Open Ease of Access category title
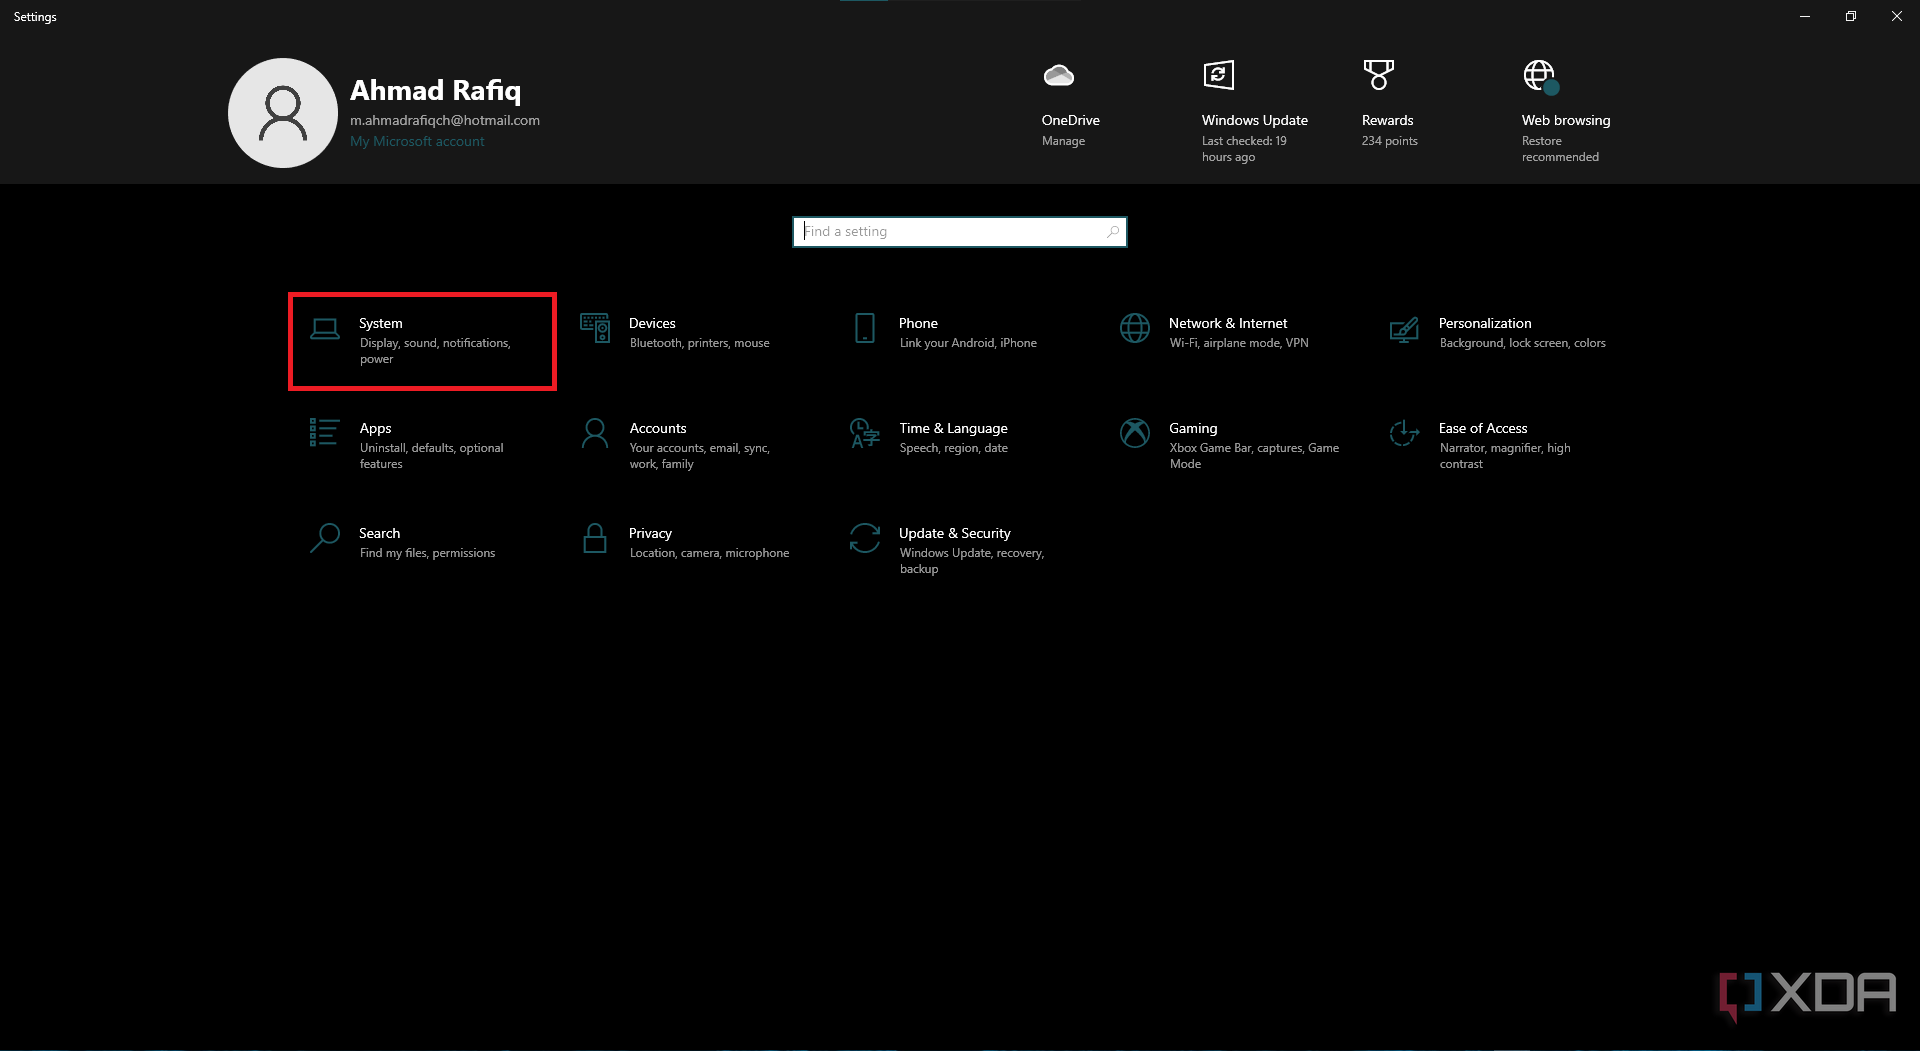This screenshot has width=1920, height=1051. (1483, 428)
